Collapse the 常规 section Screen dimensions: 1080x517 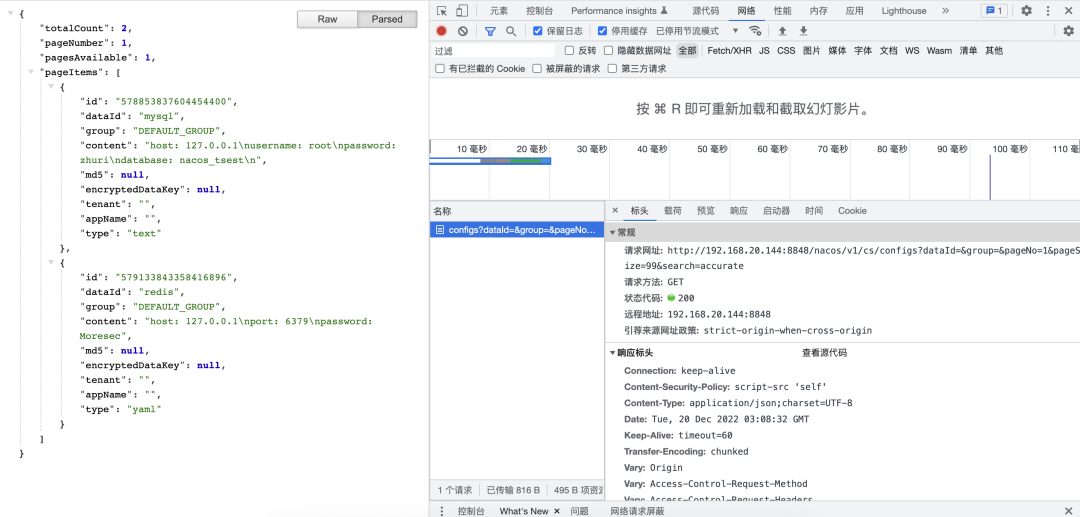click(x=613, y=232)
